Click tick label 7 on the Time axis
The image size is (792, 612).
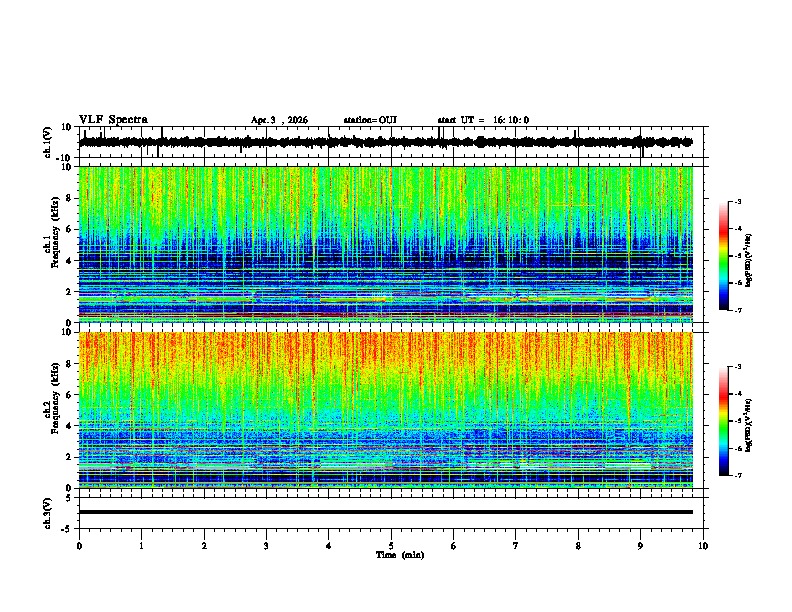coord(516,546)
